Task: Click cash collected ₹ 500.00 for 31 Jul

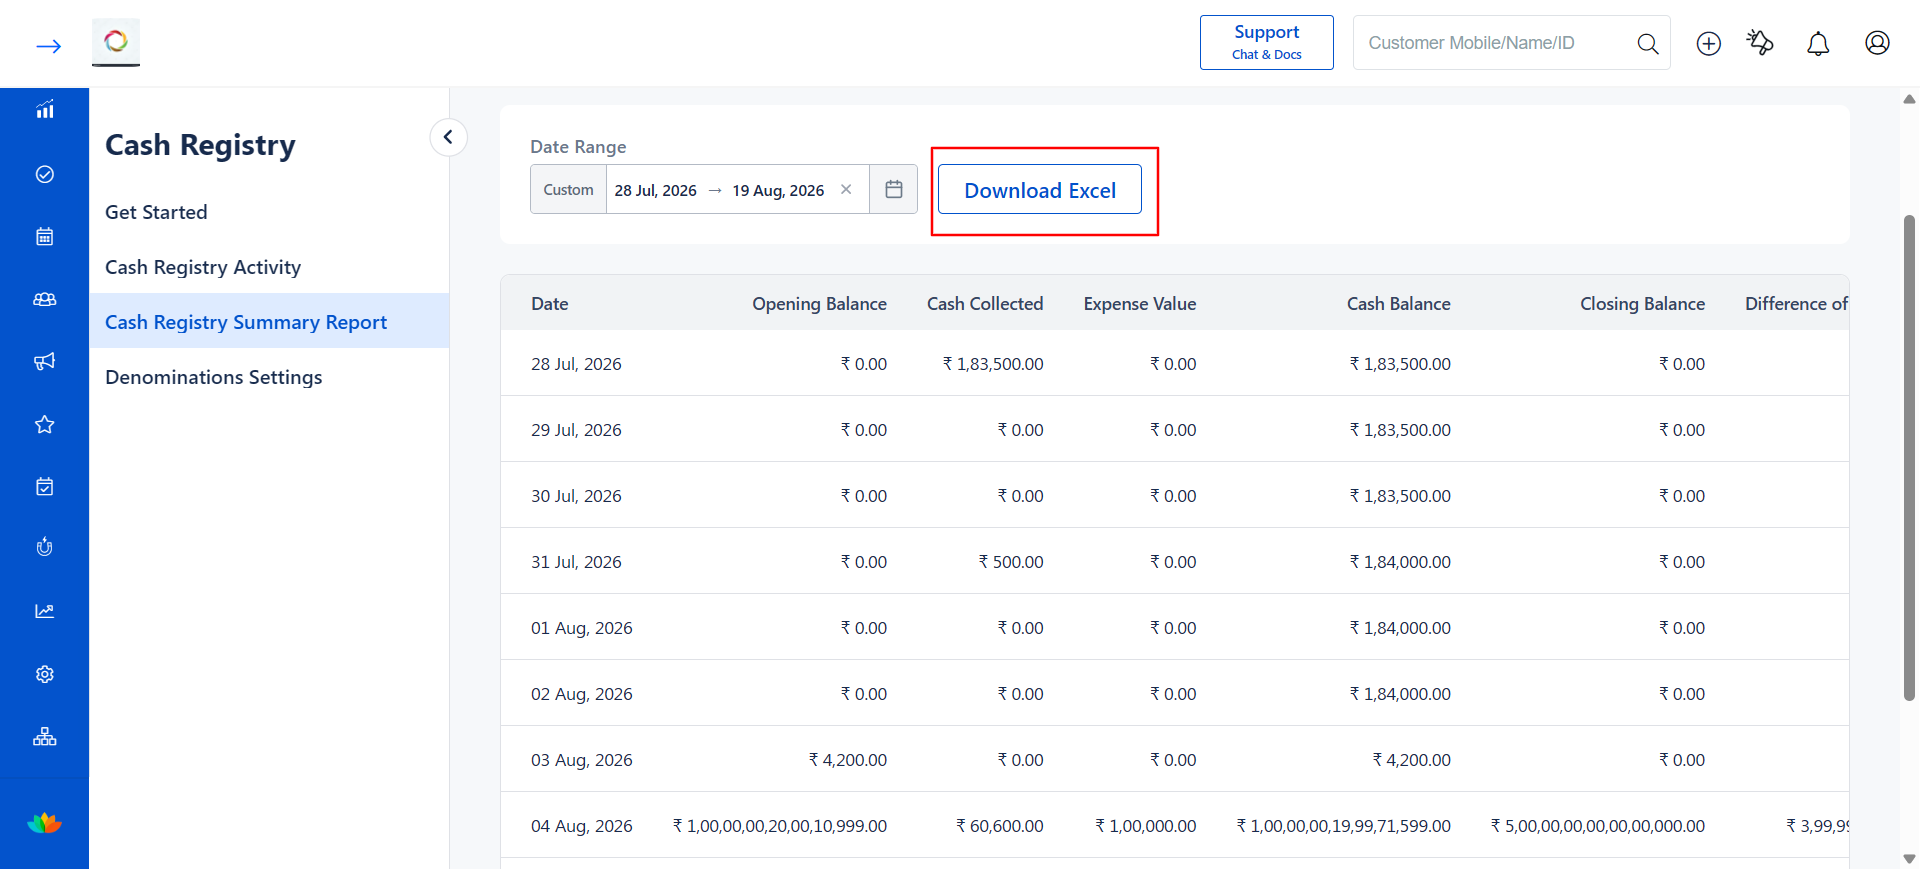Action: (1011, 562)
